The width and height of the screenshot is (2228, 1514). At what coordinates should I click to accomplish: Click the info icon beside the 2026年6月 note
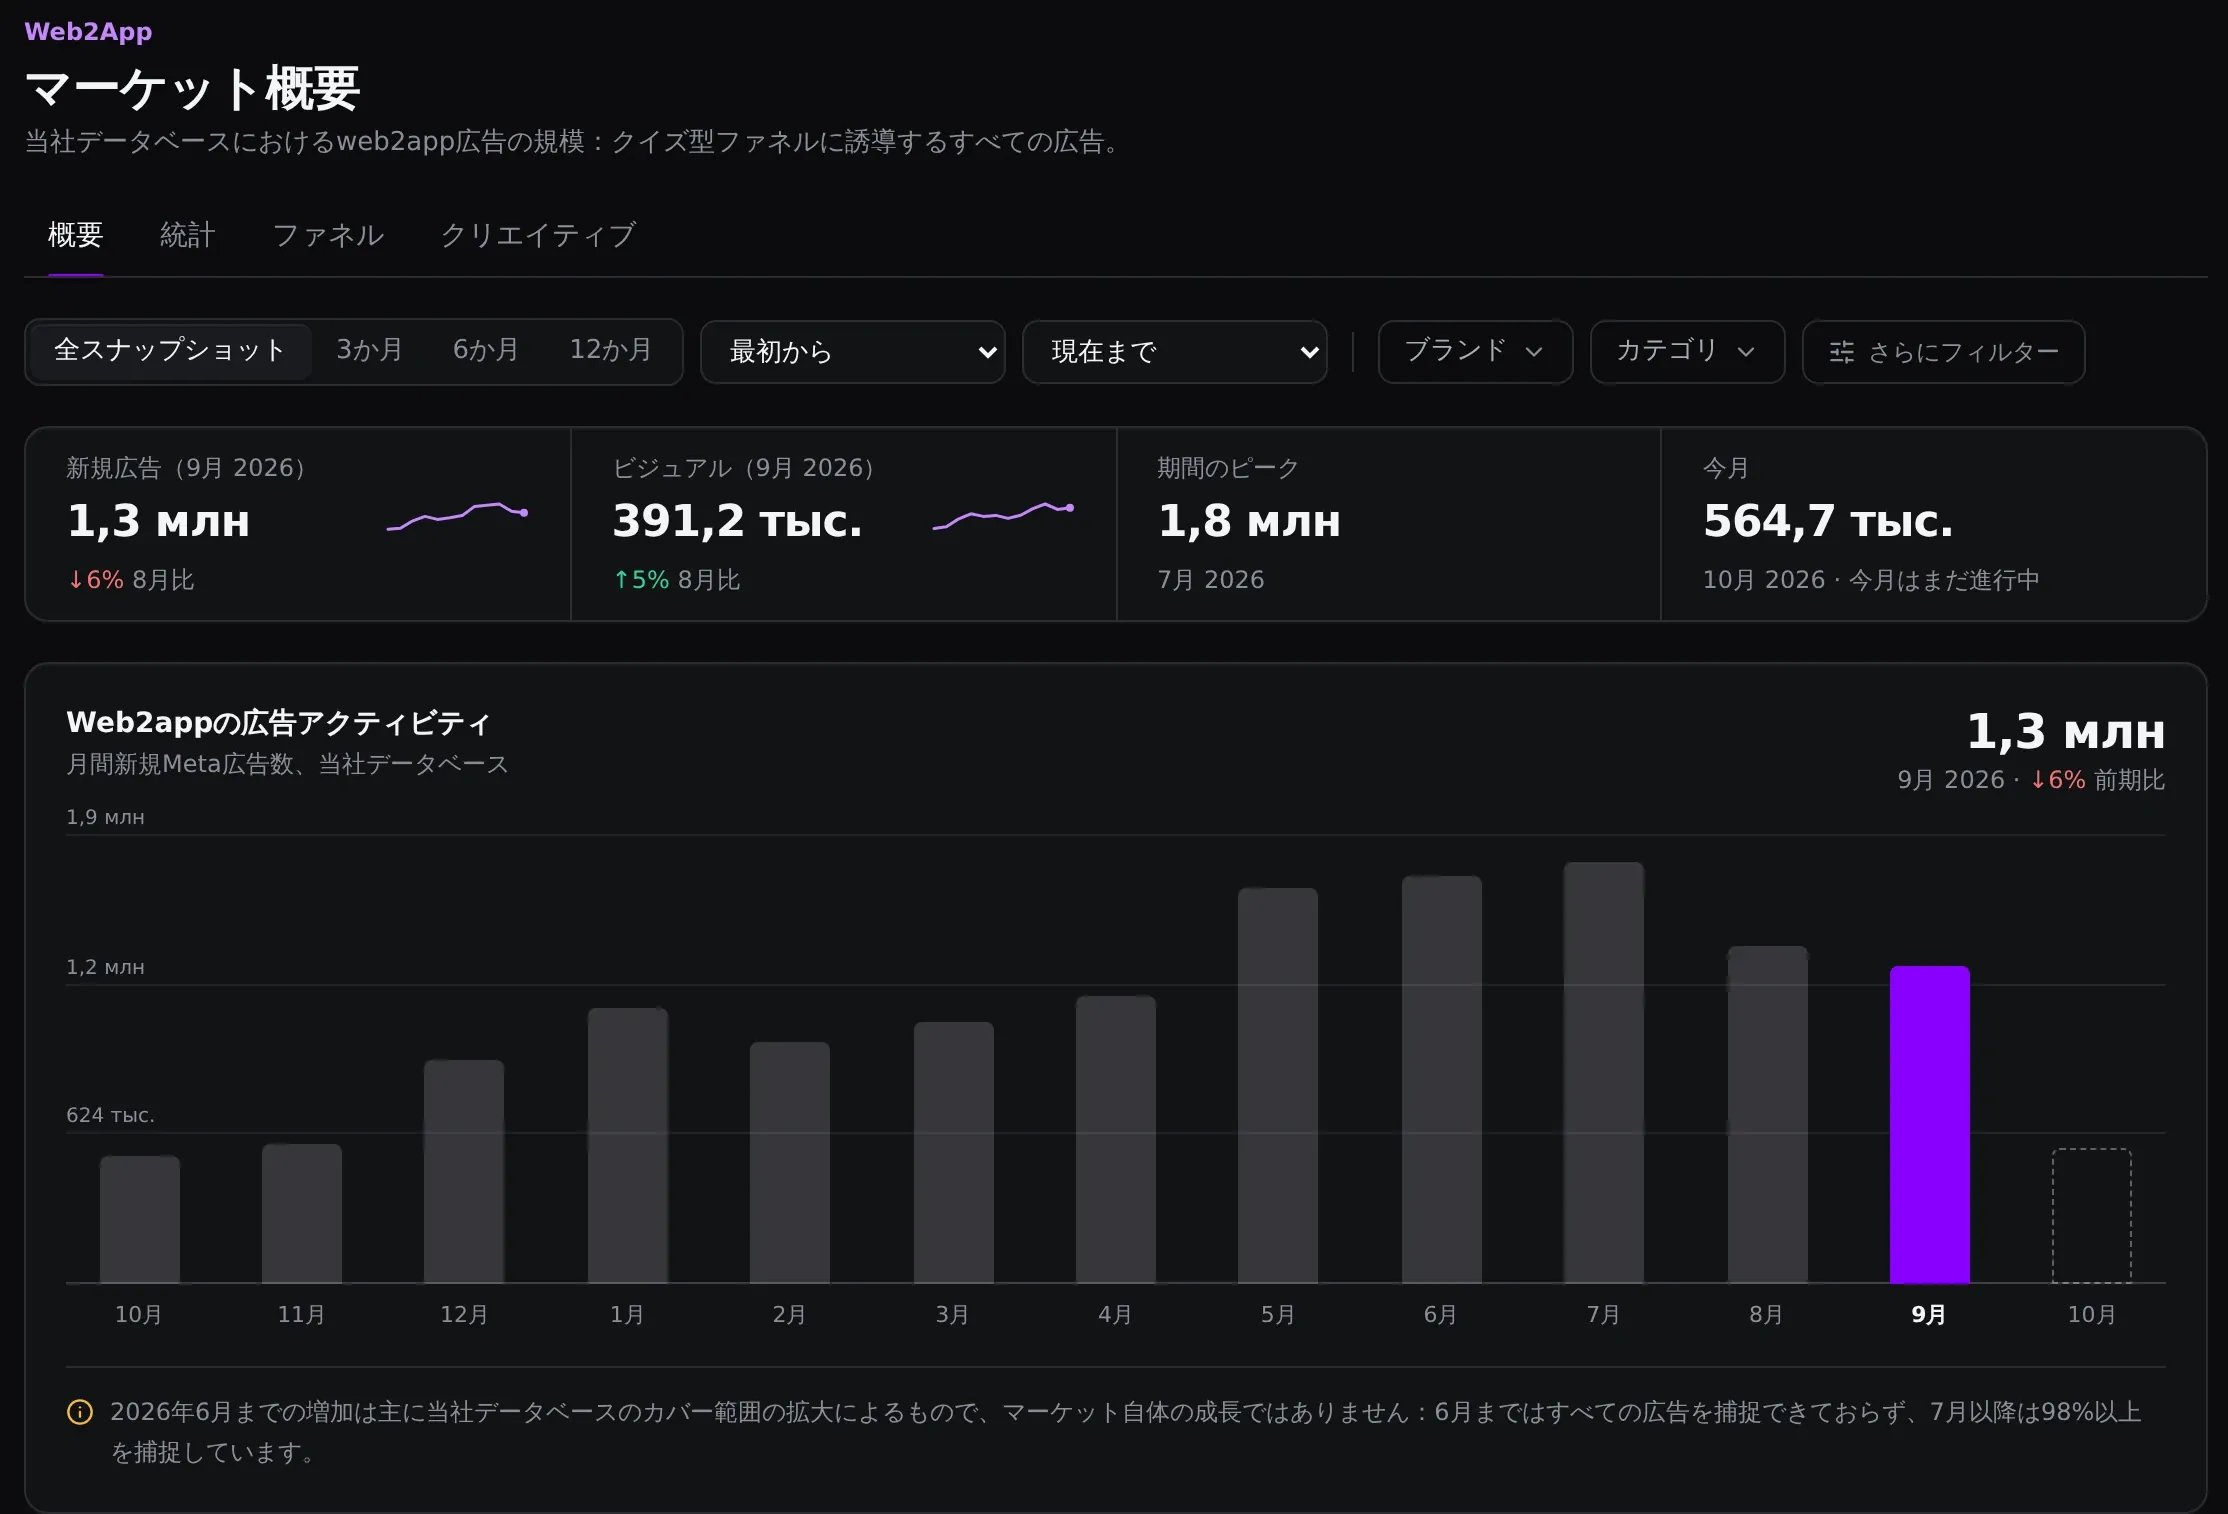click(80, 1412)
